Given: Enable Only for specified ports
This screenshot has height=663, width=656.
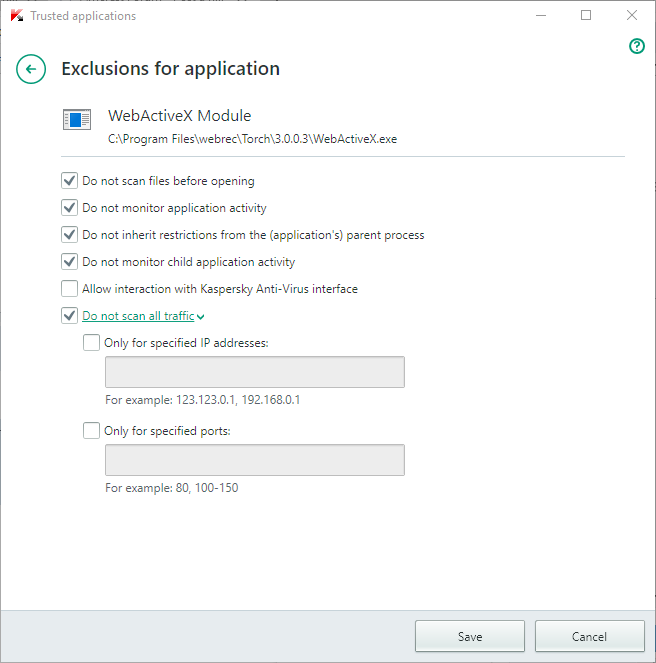Looking at the screenshot, I should tap(91, 430).
